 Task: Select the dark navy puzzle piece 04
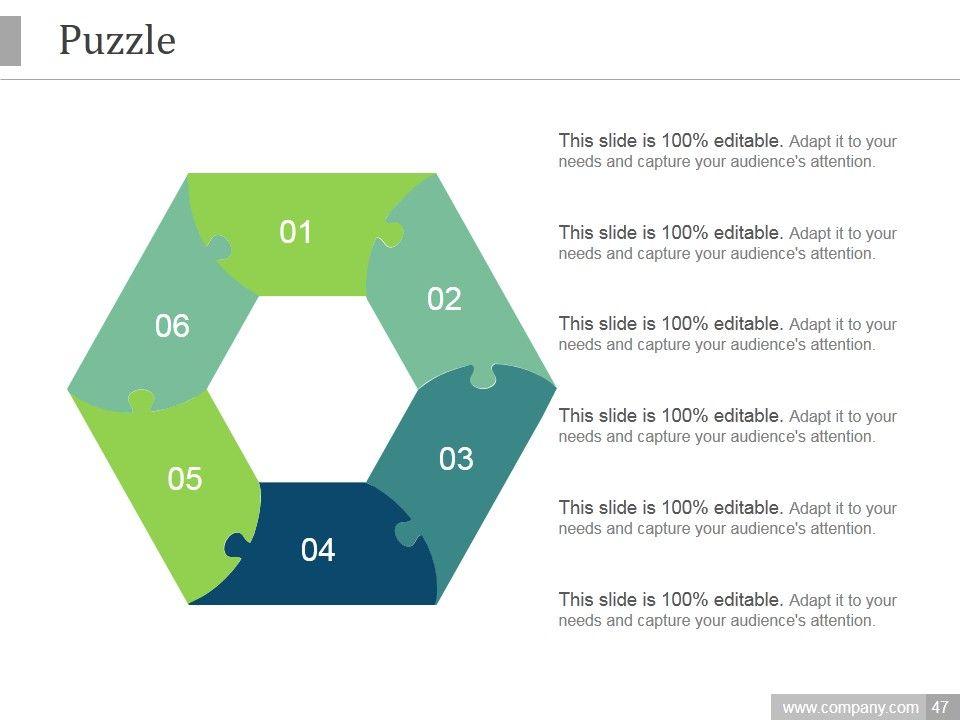(x=318, y=549)
